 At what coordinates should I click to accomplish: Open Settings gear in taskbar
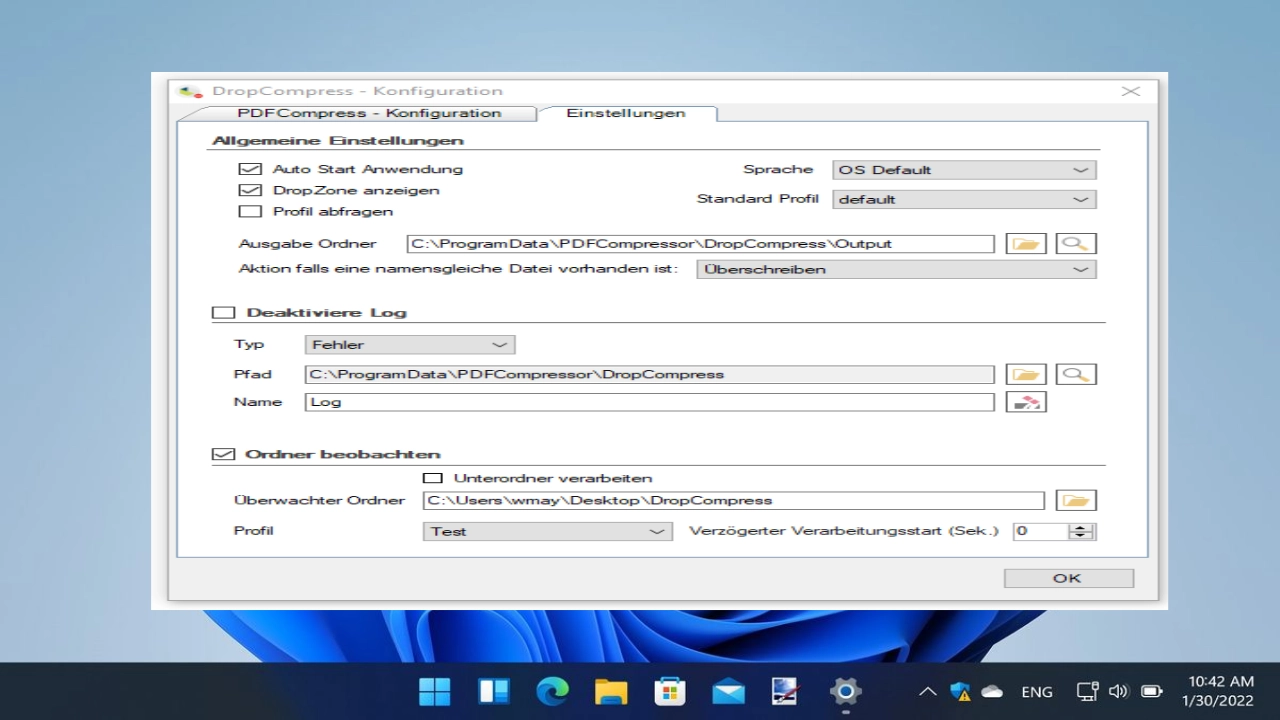(846, 691)
